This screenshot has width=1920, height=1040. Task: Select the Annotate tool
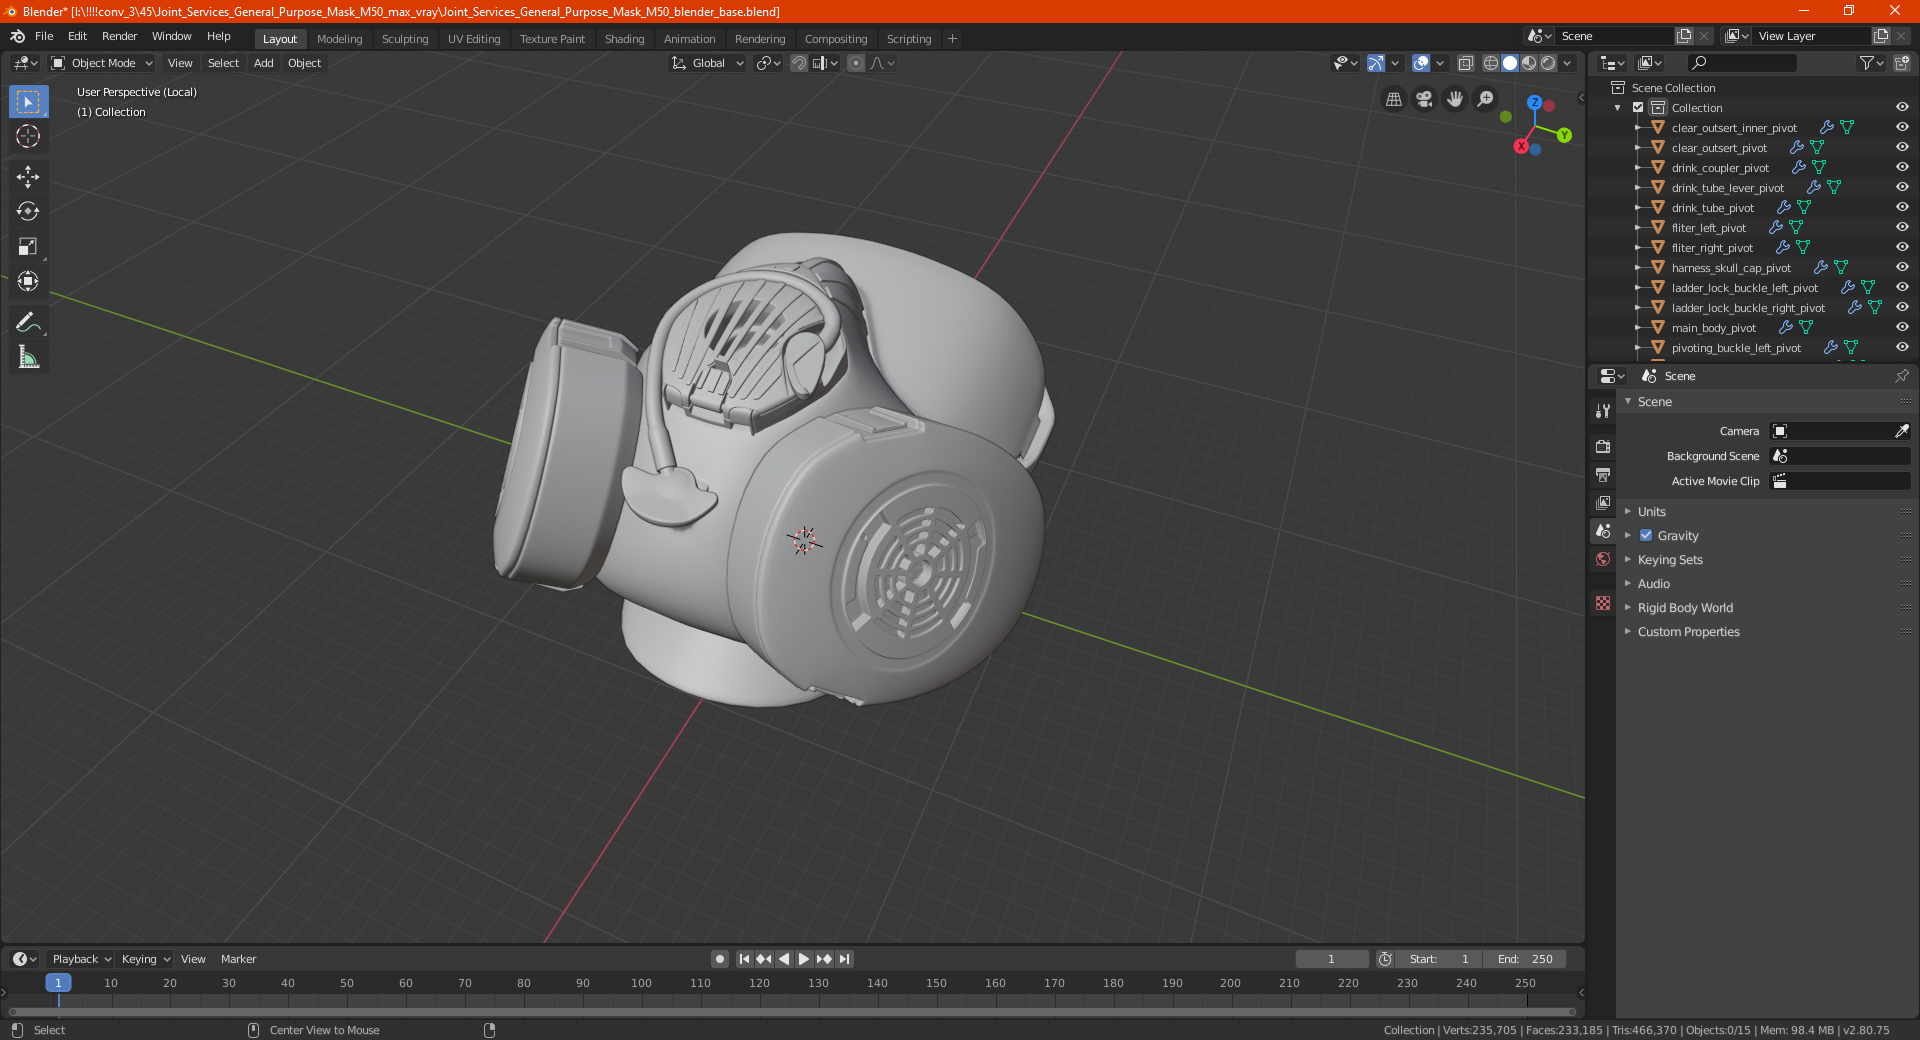coord(28,322)
